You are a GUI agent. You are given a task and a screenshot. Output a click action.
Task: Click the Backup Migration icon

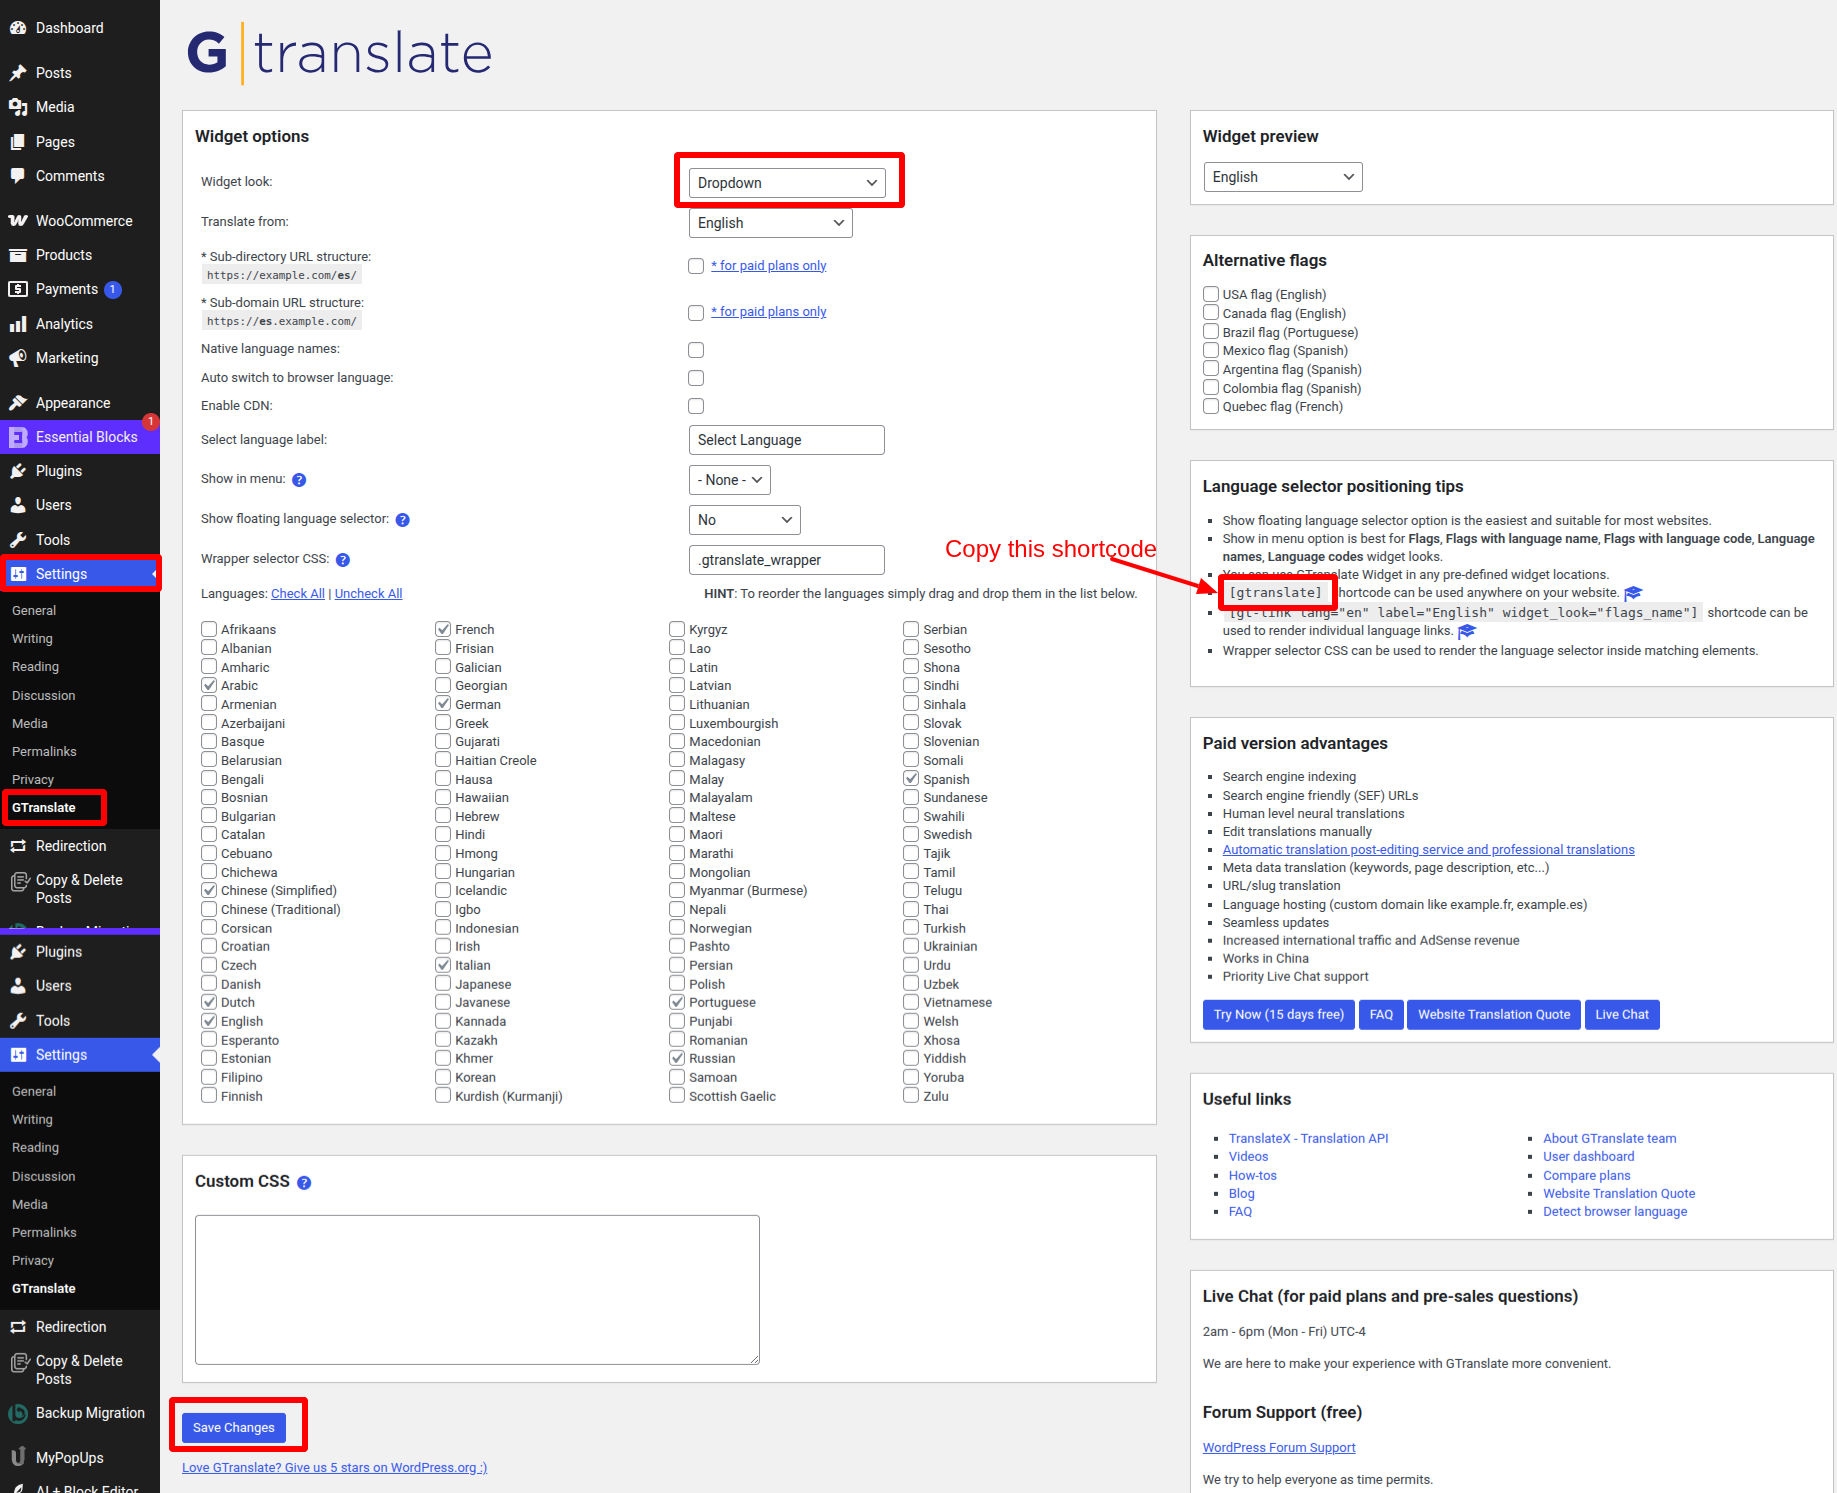18,1413
